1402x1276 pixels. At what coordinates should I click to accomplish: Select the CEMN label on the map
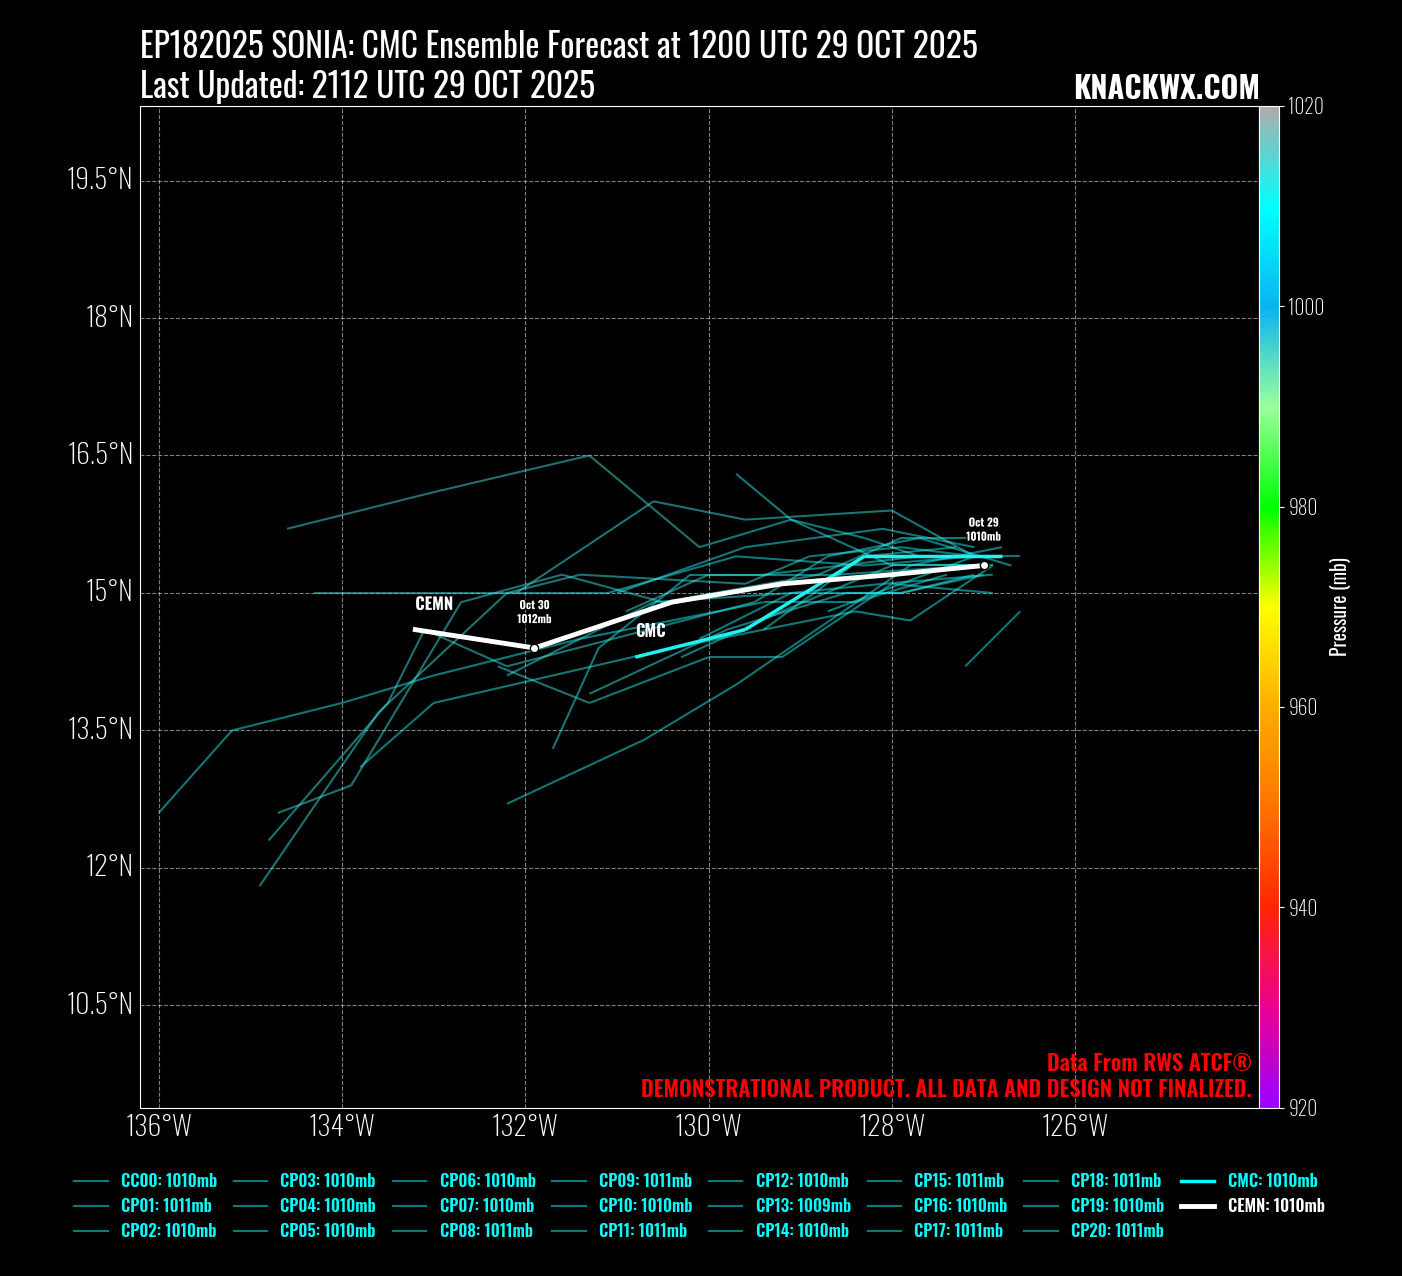434,604
